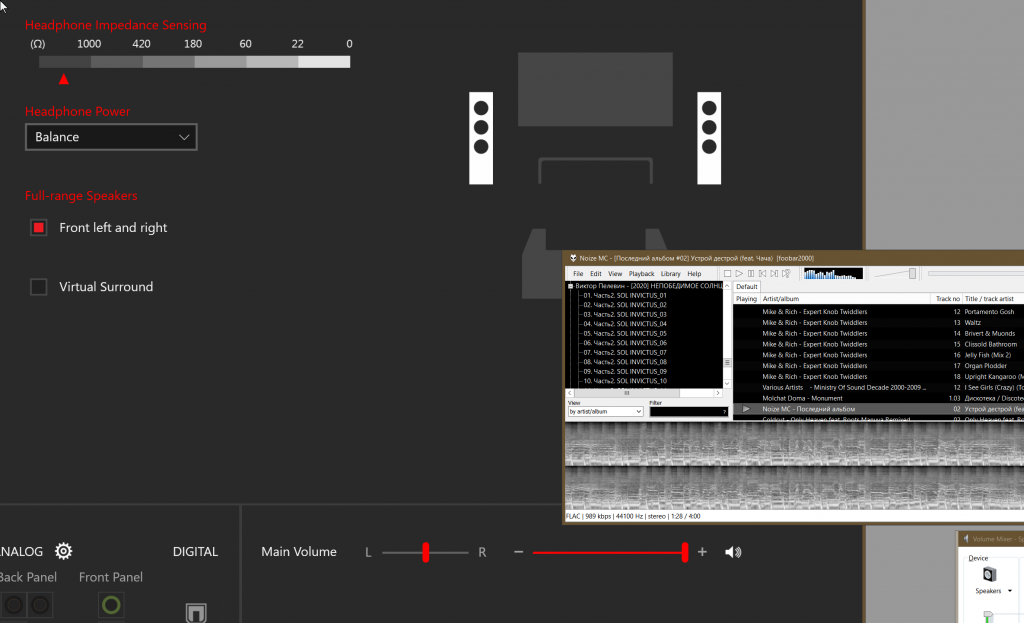Open the Library menu in foobar2000
The image size is (1024, 623).
[670, 274]
